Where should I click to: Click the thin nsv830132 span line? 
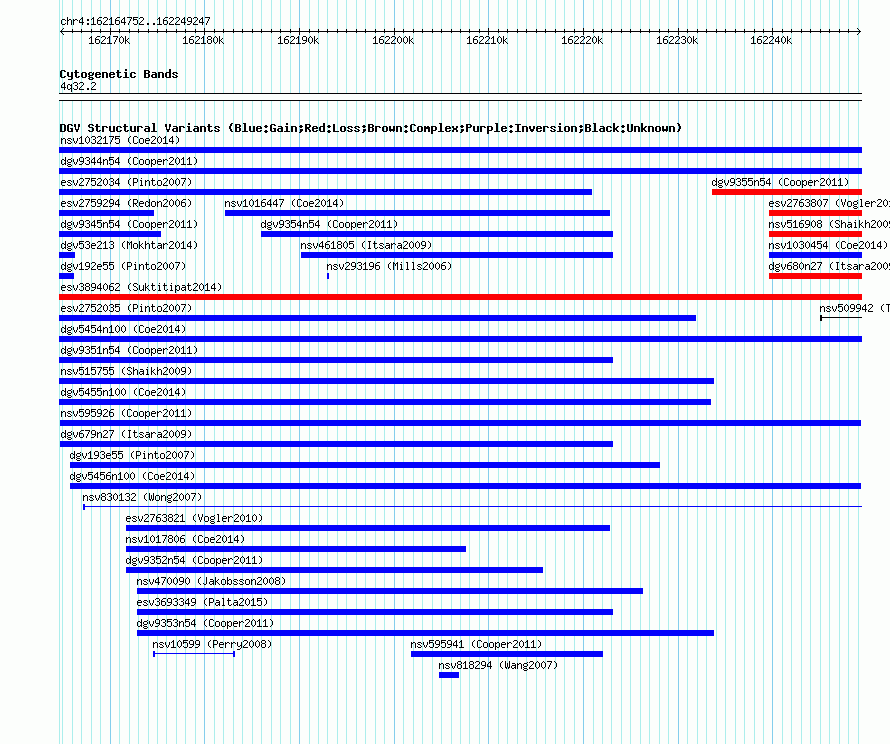(x=472, y=506)
